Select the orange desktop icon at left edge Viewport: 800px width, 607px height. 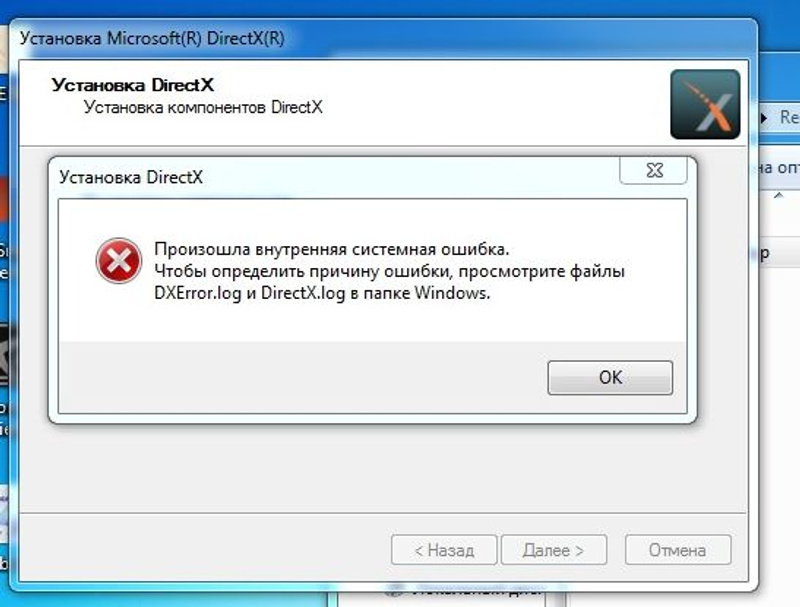click(x=4, y=199)
